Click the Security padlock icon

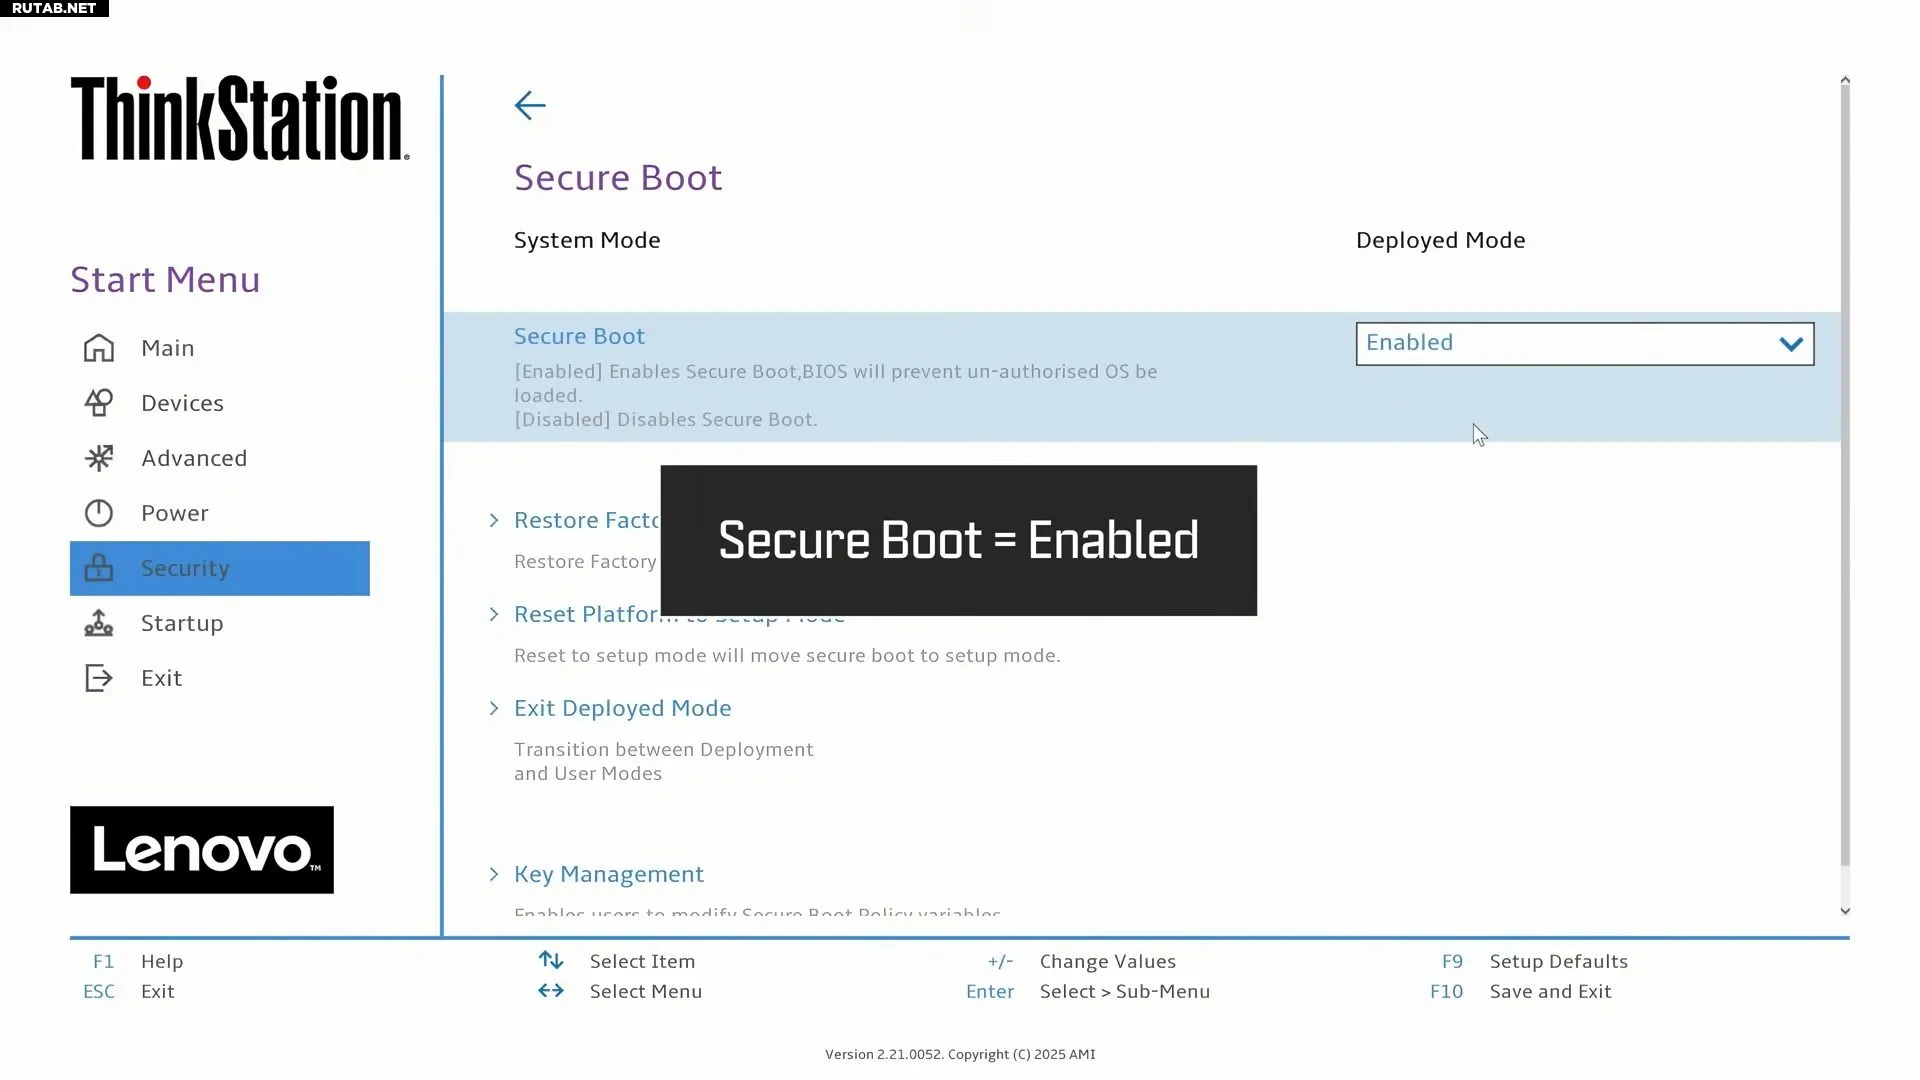(99, 568)
